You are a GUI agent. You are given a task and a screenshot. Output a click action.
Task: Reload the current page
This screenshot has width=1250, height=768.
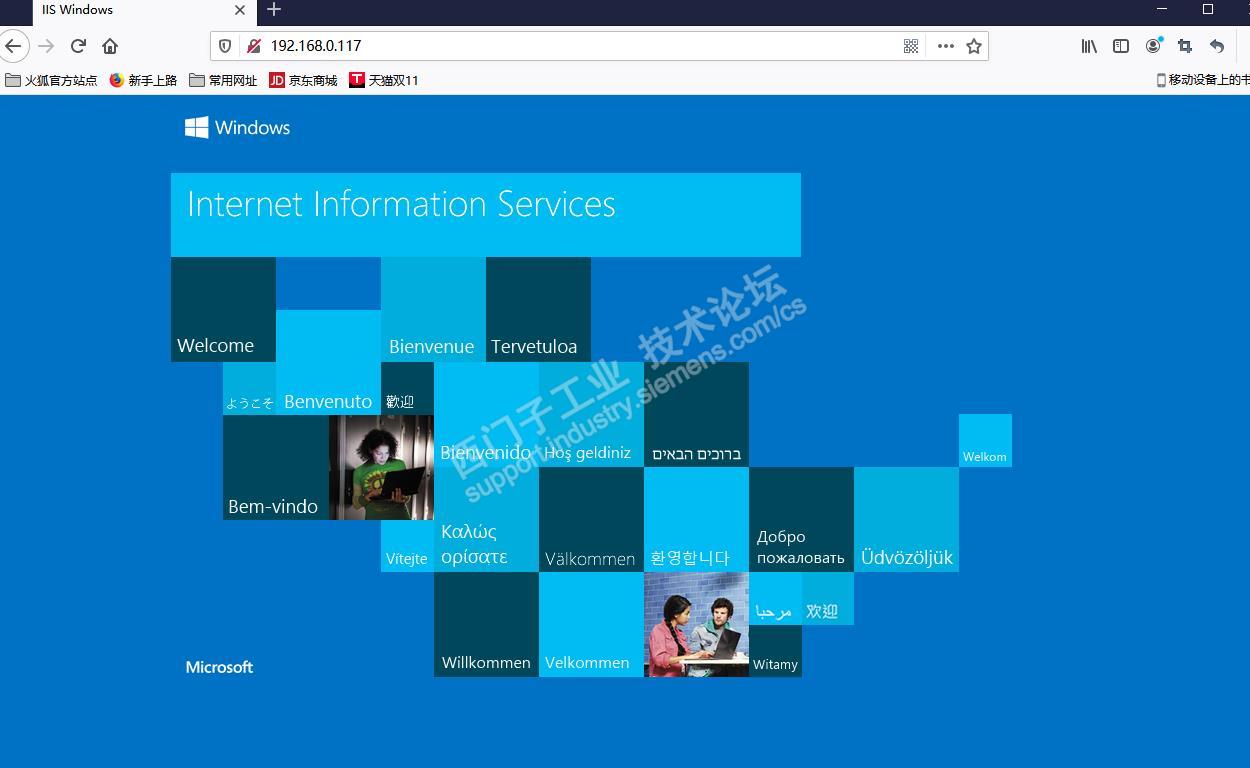pyautogui.click(x=78, y=46)
